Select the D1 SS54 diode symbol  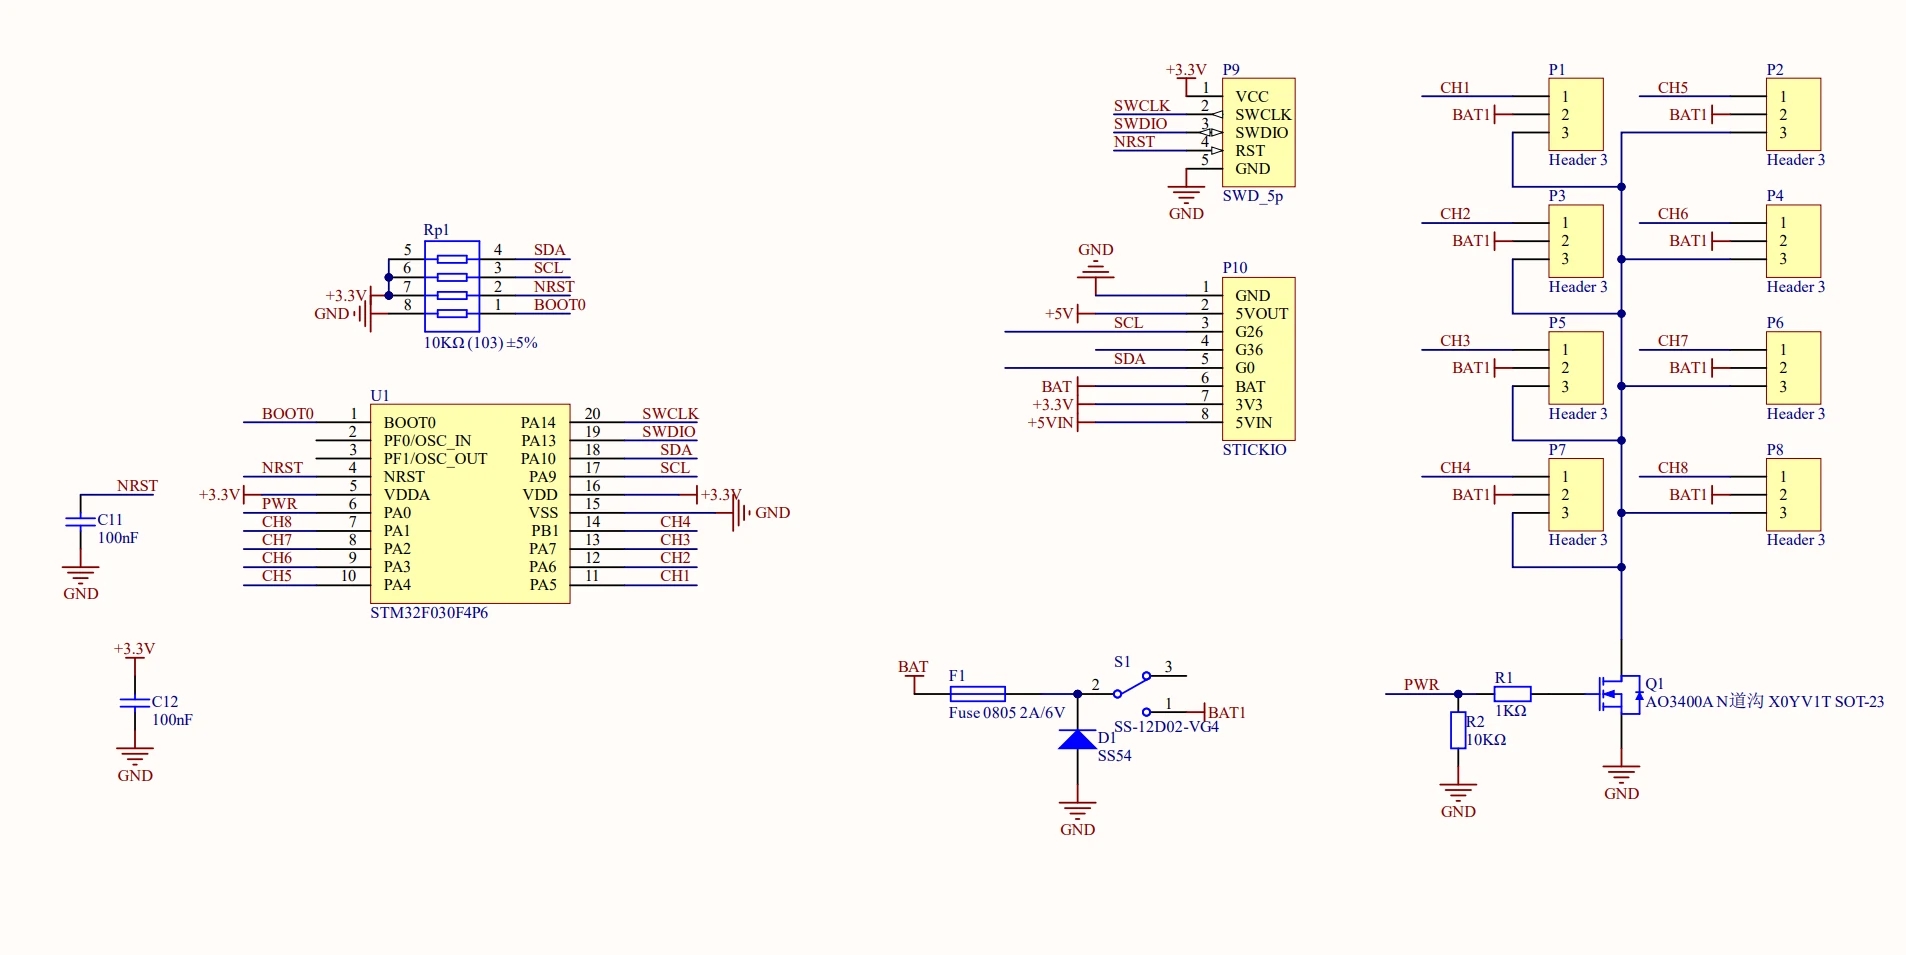(x=1077, y=740)
